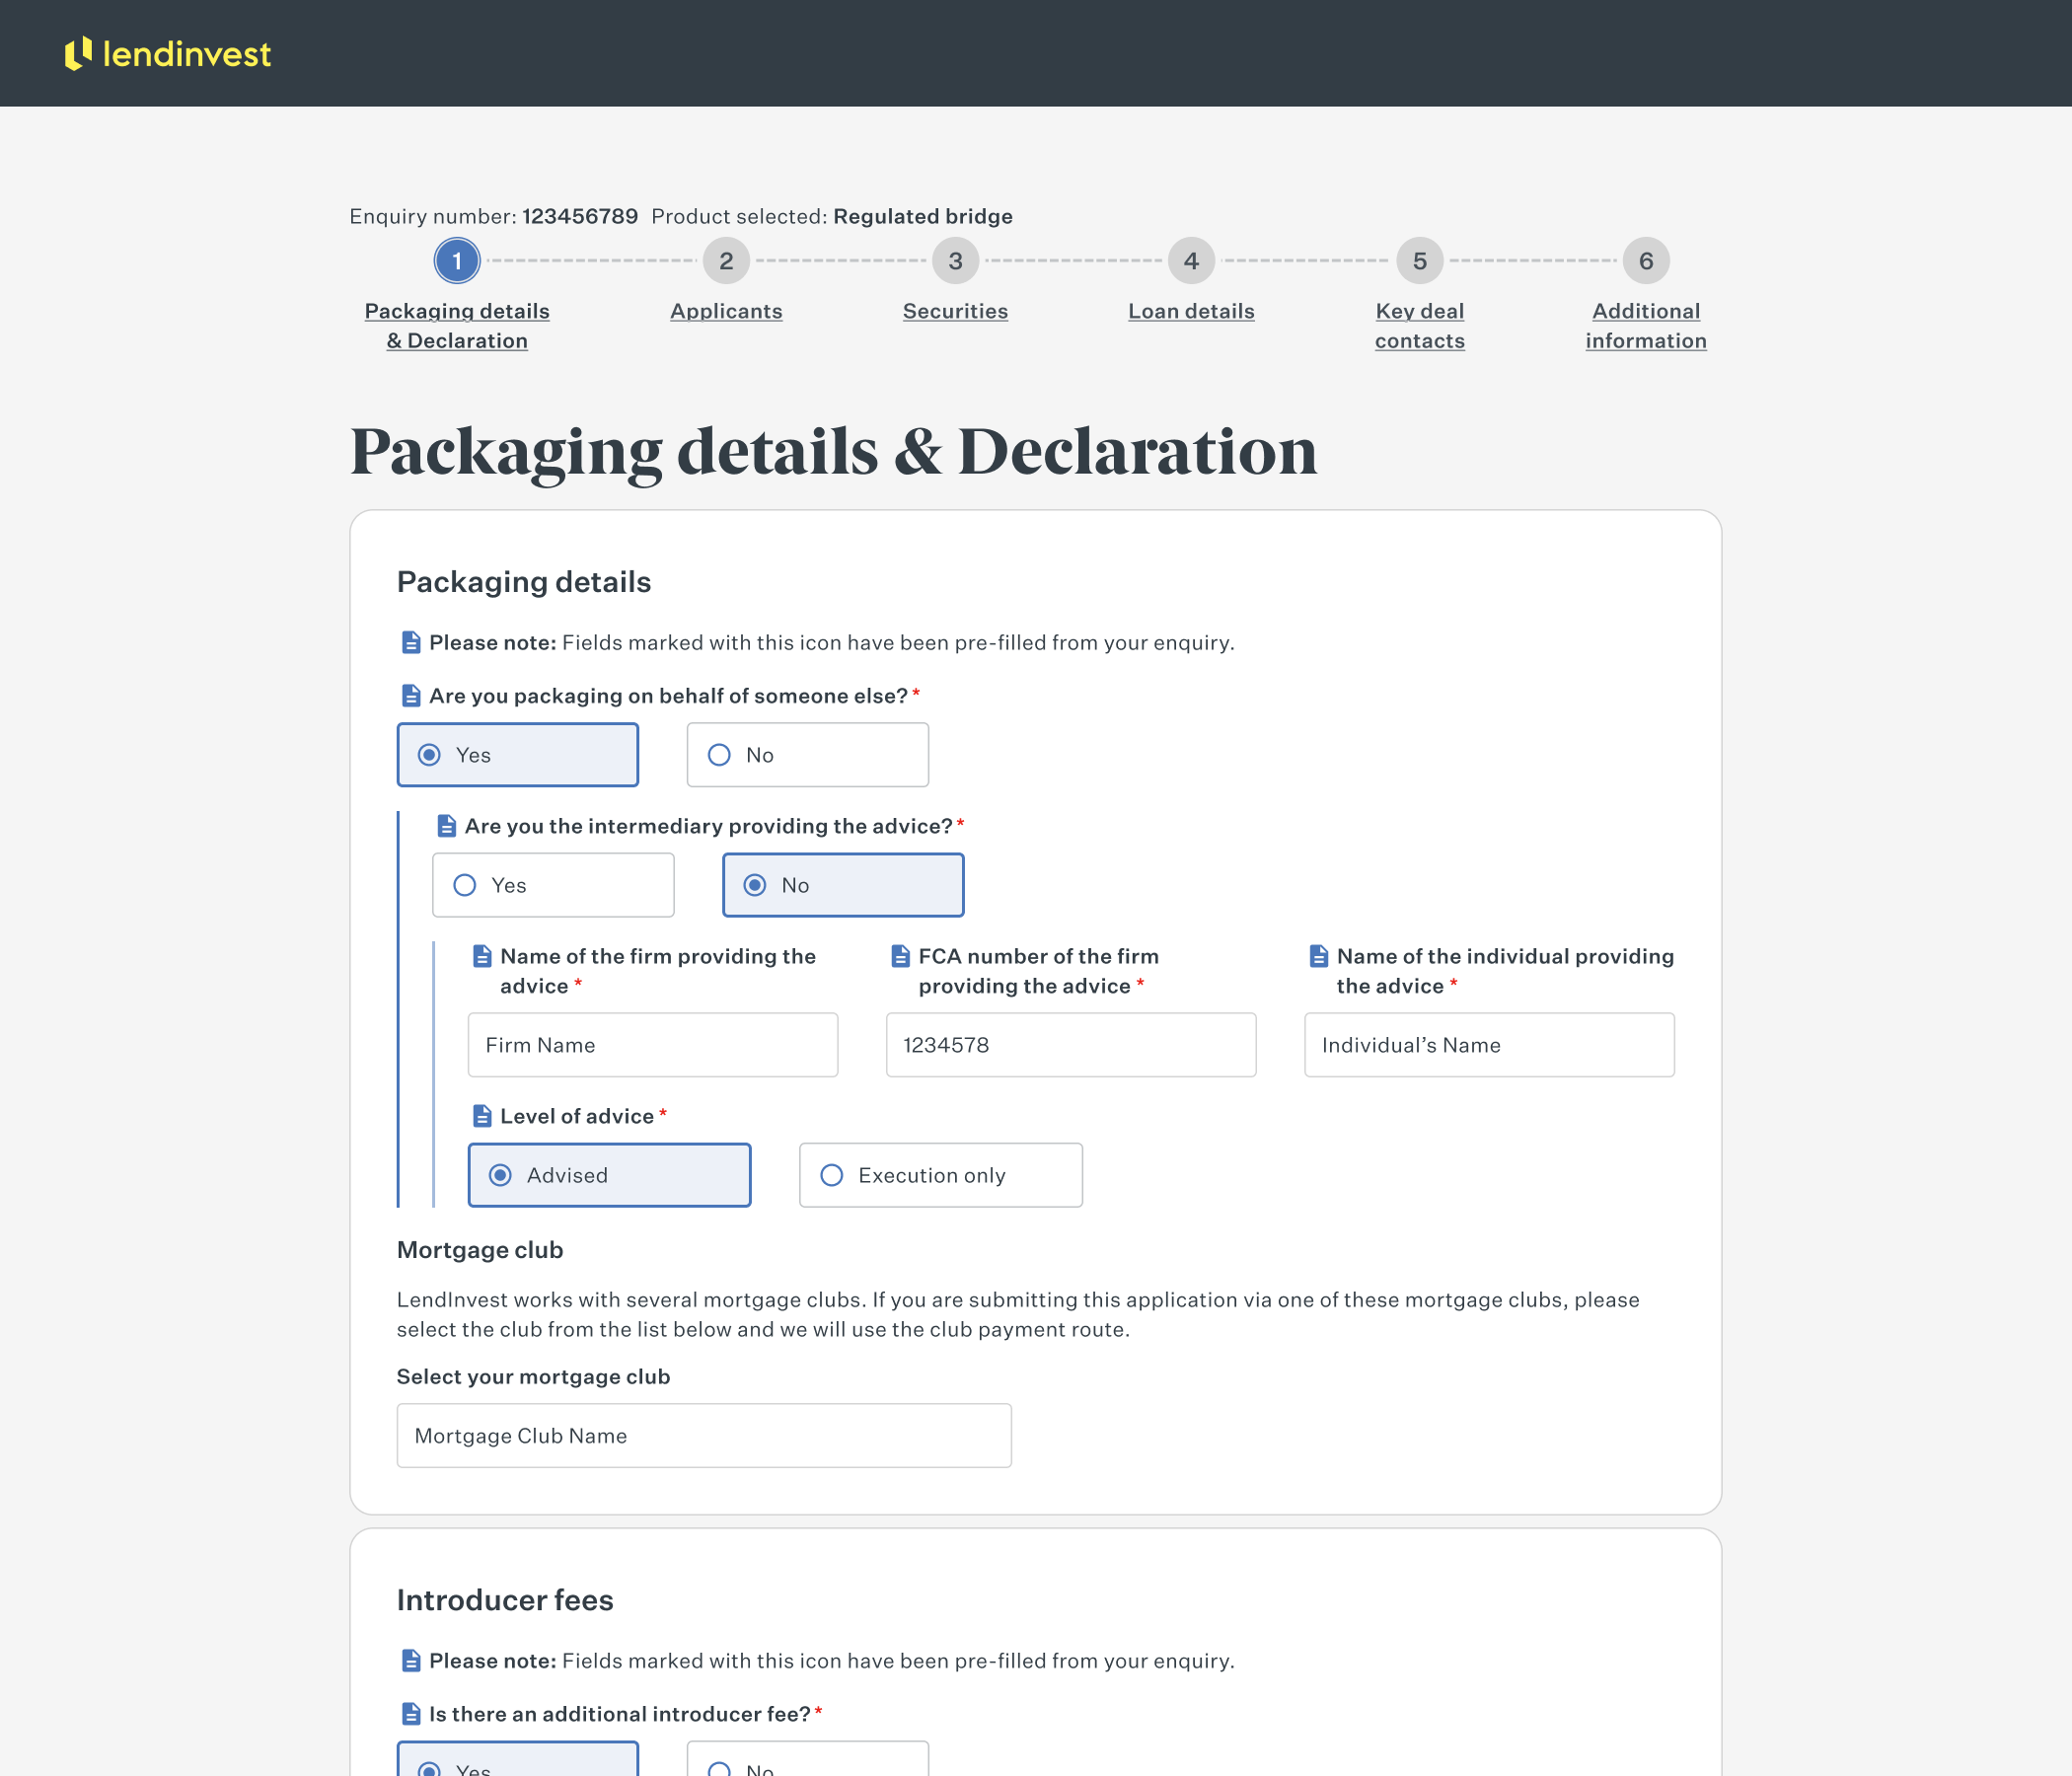Go to Additional information step

[1646, 326]
